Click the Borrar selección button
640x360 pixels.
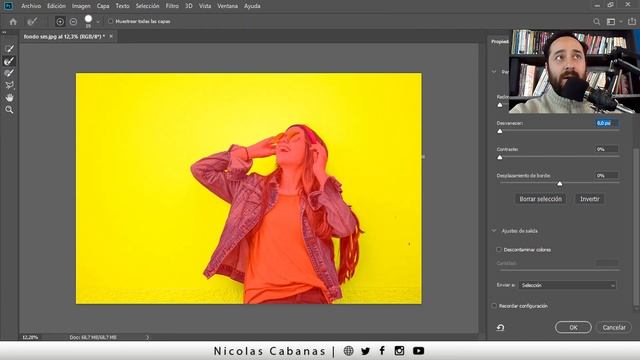tap(540, 199)
